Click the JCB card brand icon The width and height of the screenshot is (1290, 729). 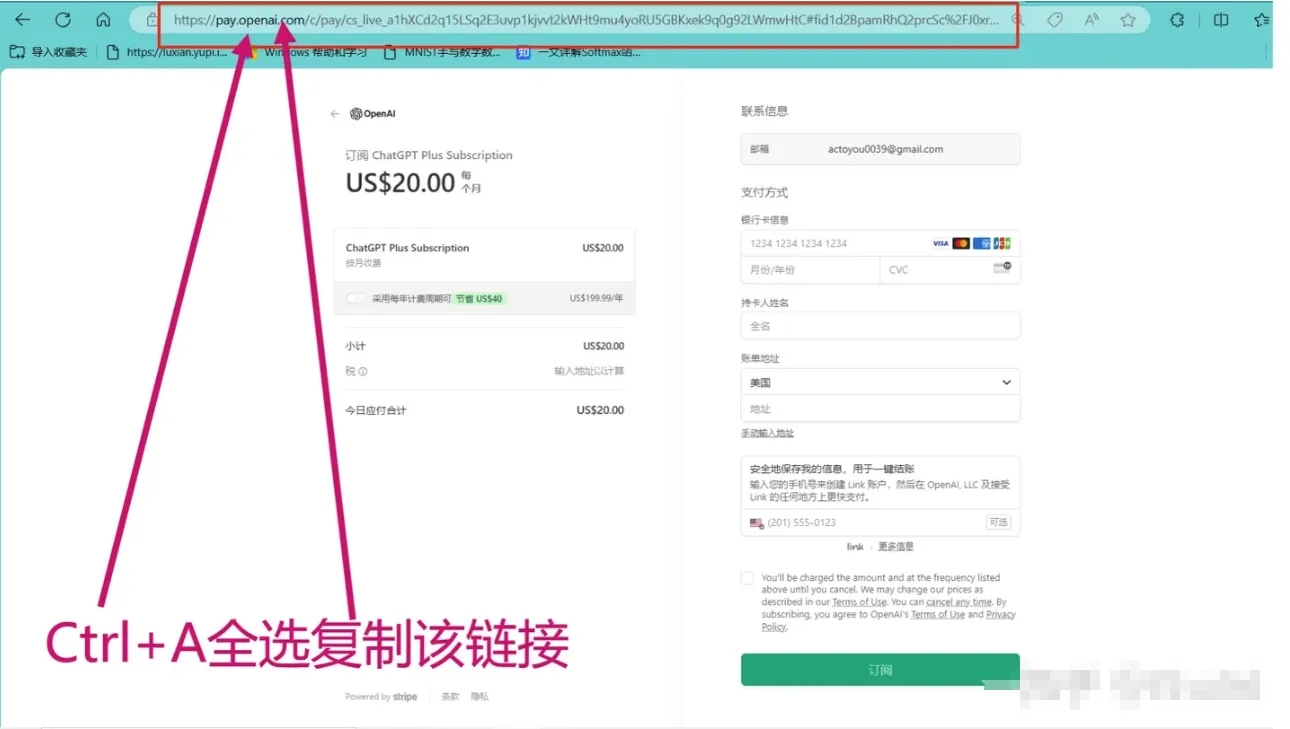click(1002, 243)
